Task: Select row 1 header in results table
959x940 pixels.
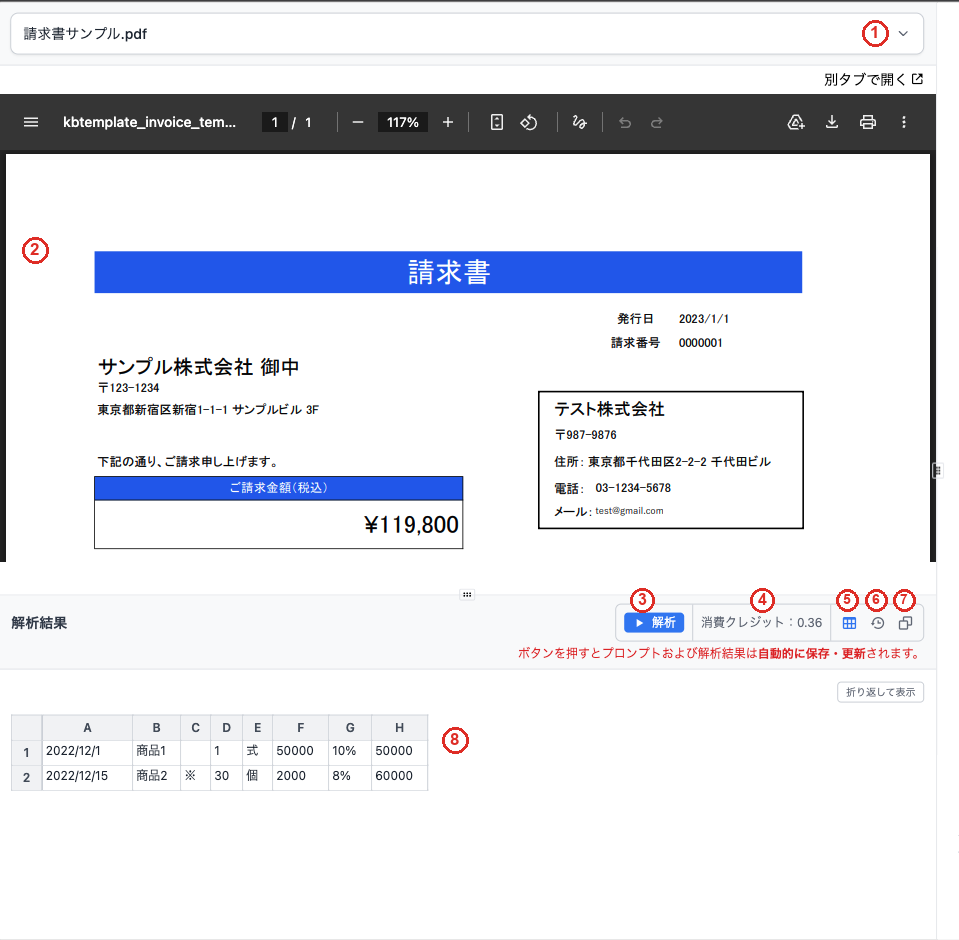Action: coord(26,752)
